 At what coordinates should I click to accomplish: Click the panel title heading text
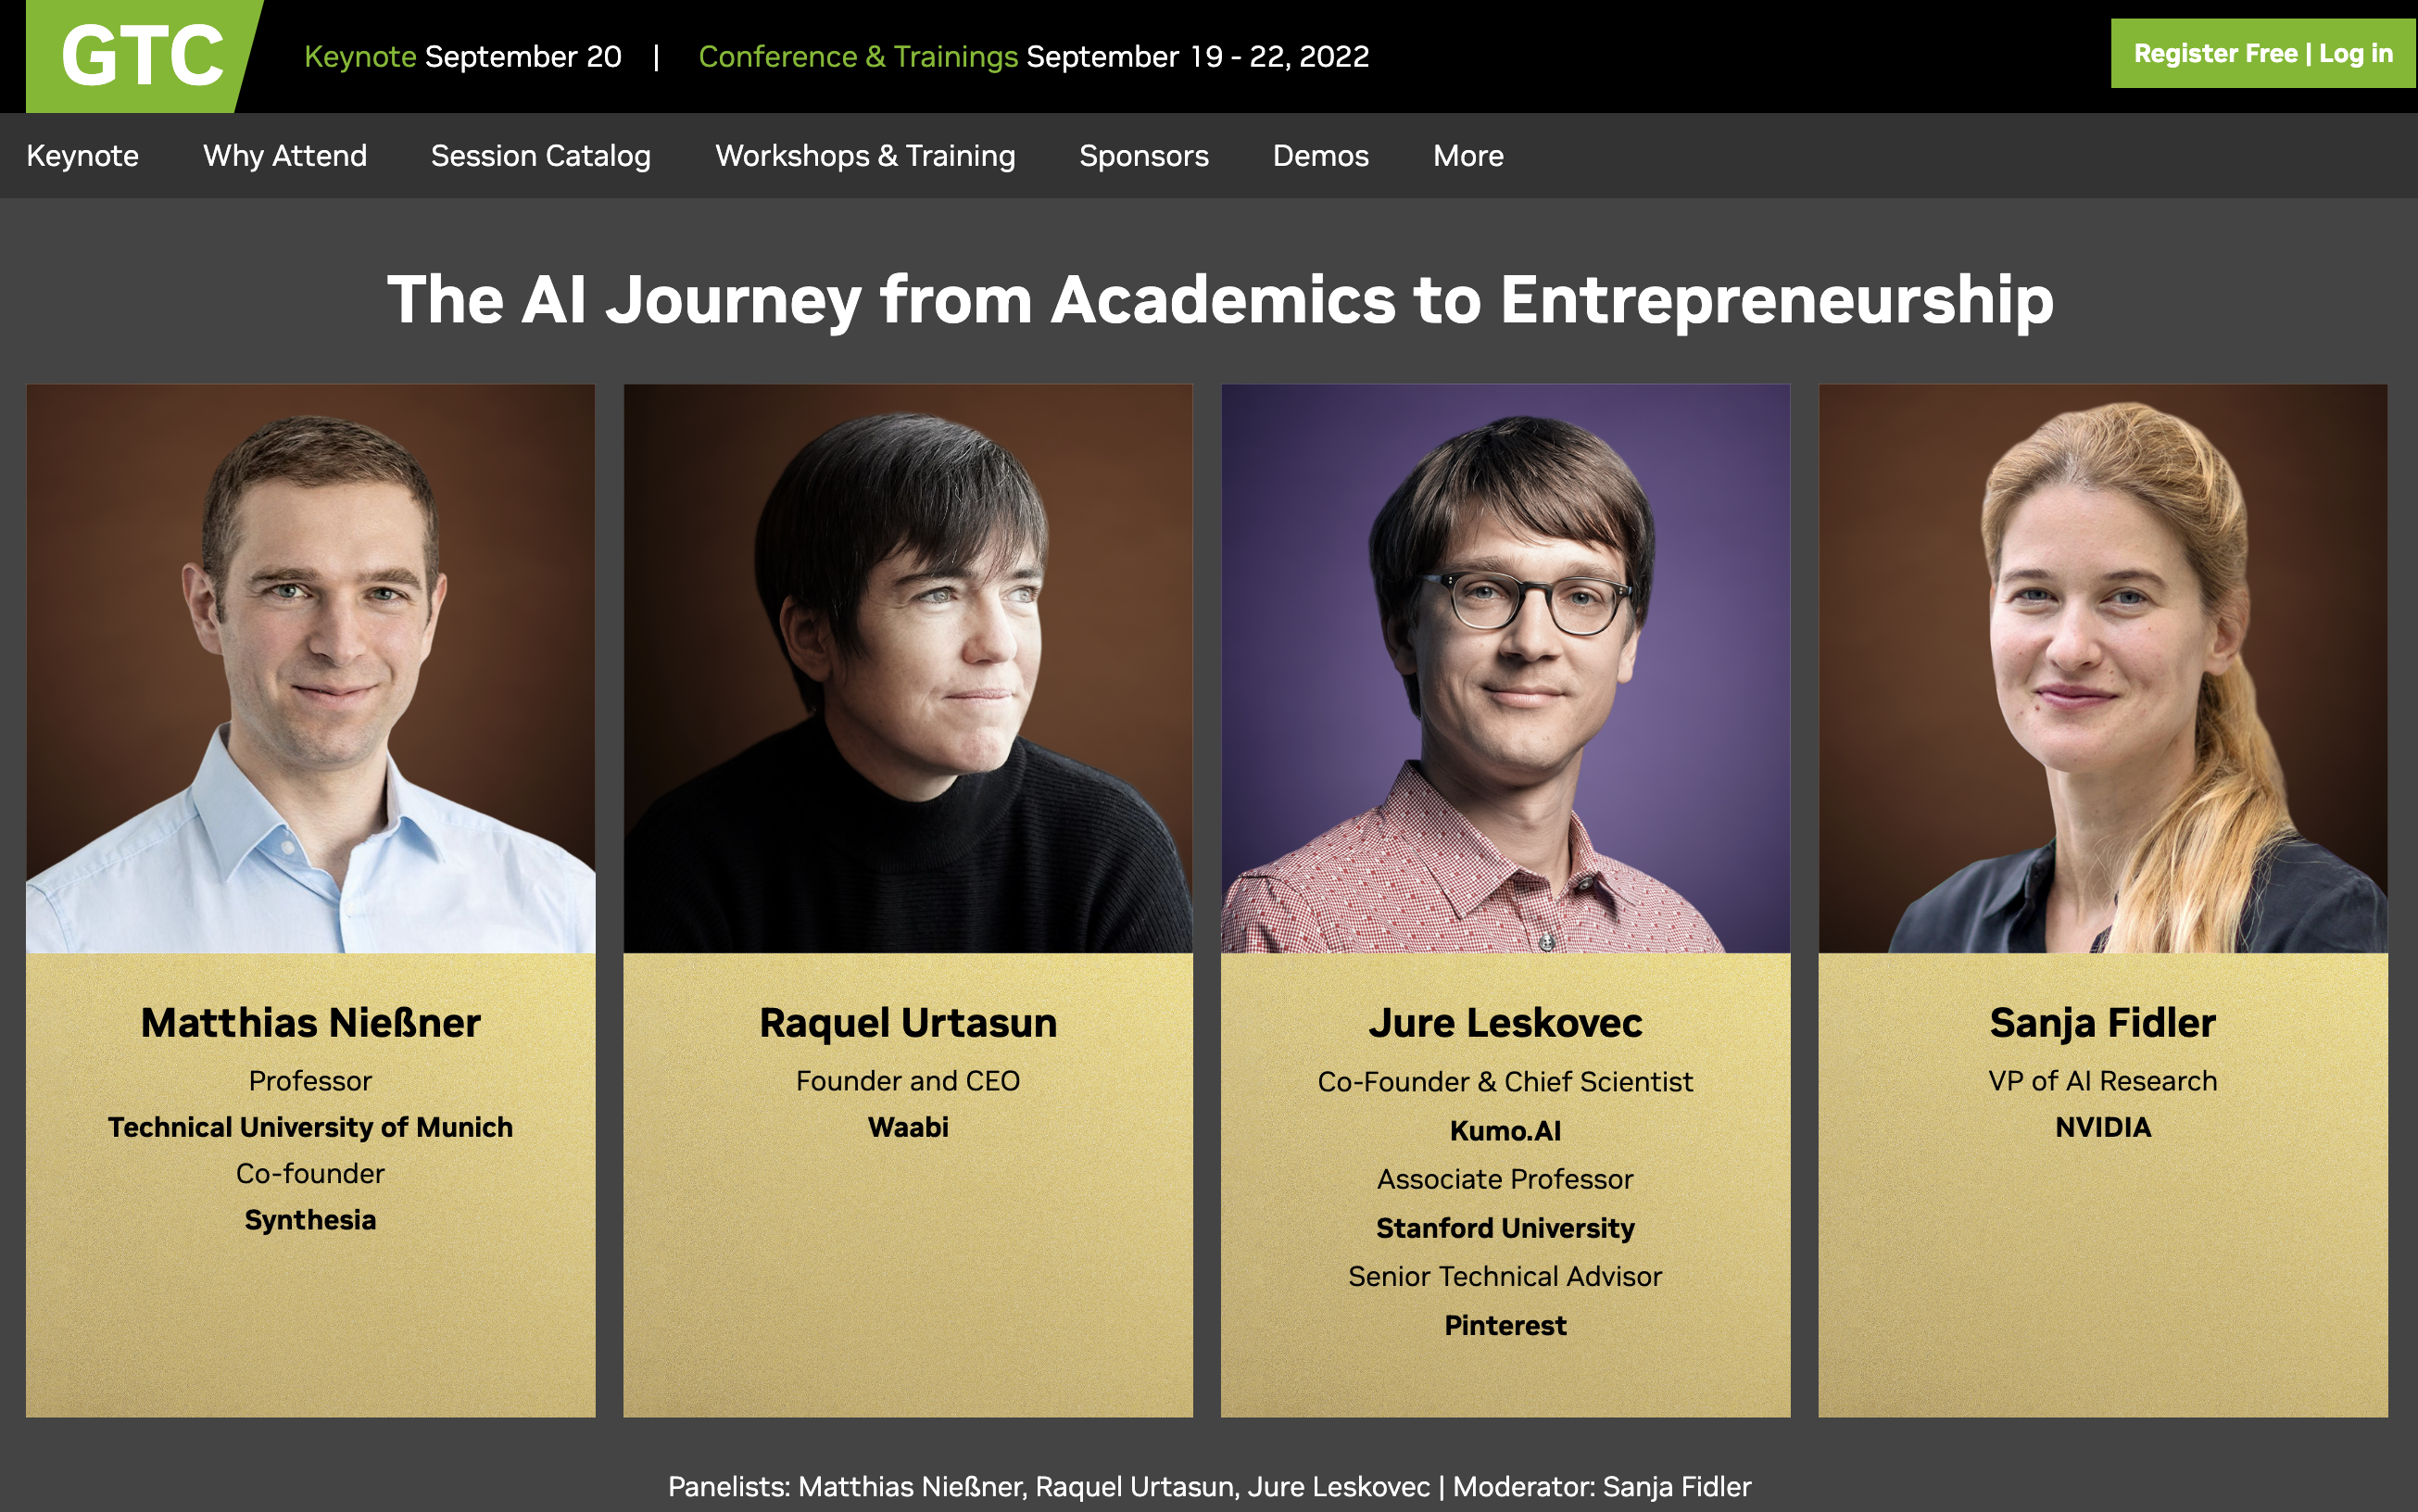1220,300
